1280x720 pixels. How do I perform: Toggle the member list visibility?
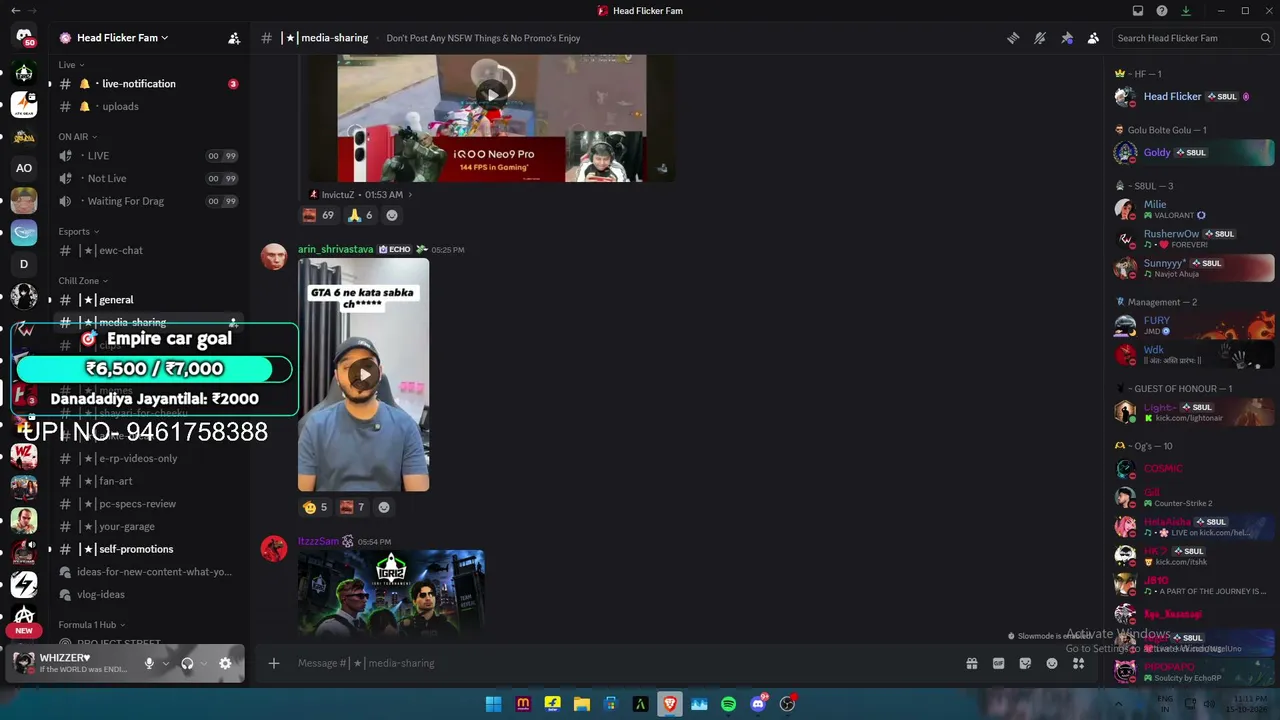click(x=1093, y=38)
